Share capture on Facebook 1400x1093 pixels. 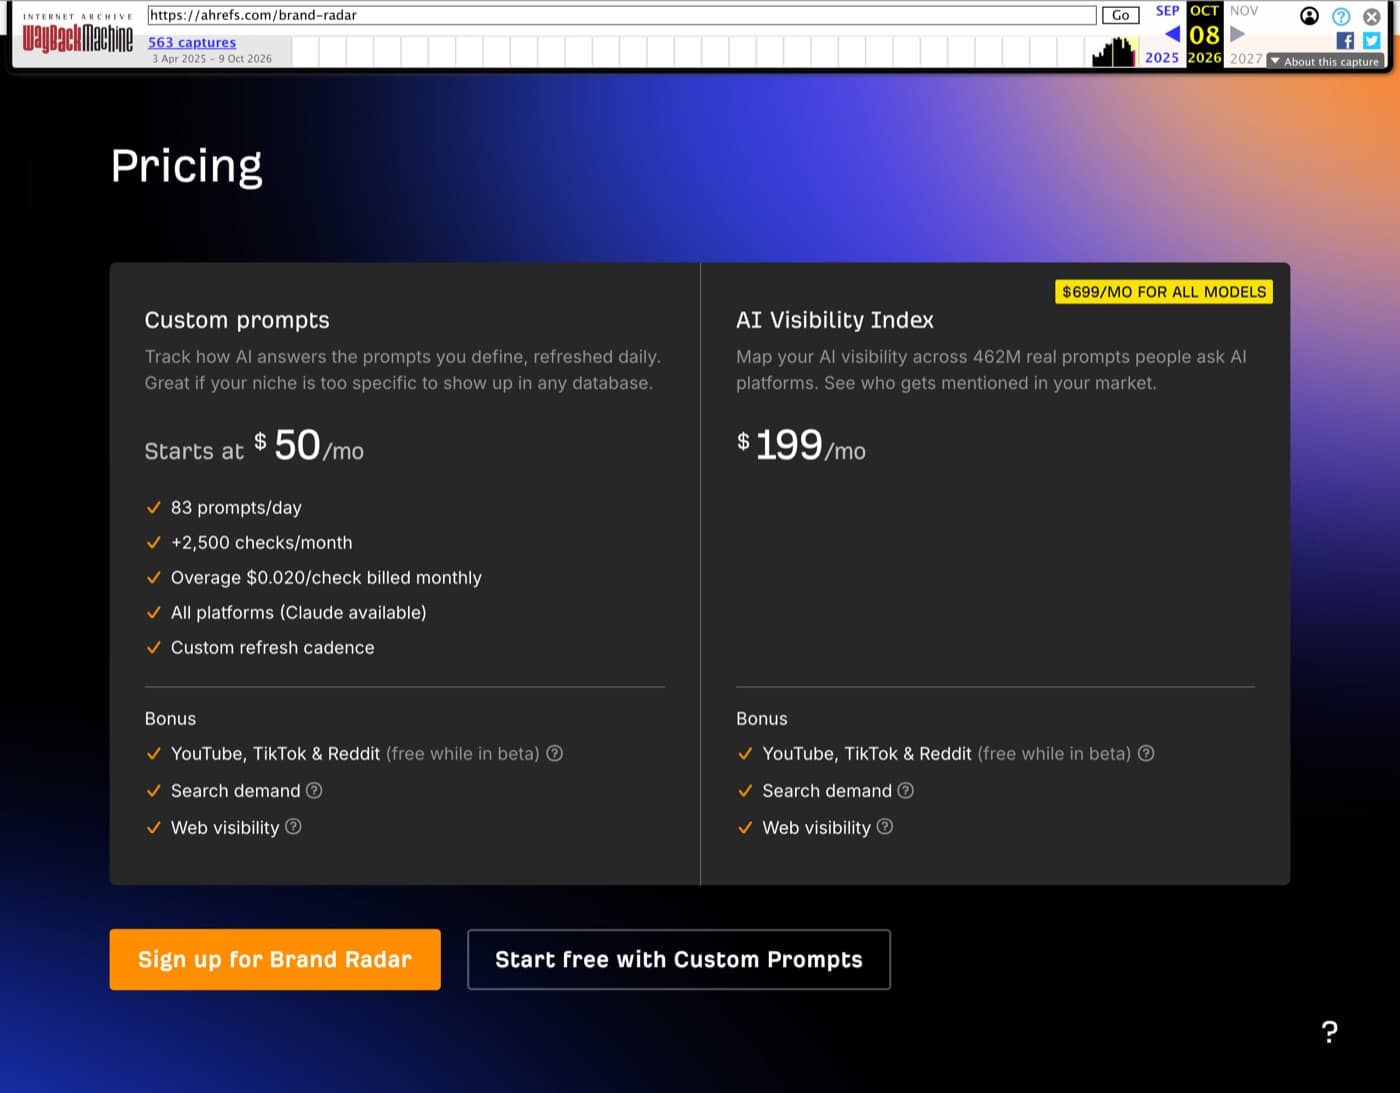coord(1345,40)
